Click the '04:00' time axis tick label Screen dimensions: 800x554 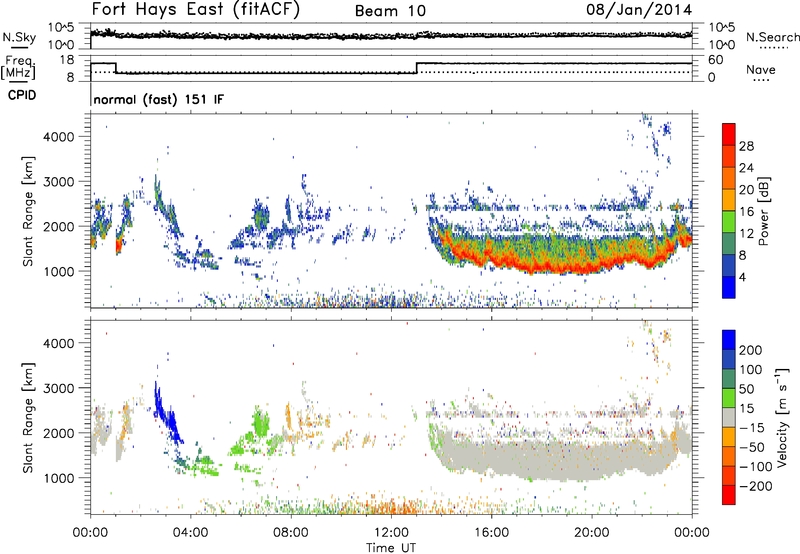click(190, 533)
